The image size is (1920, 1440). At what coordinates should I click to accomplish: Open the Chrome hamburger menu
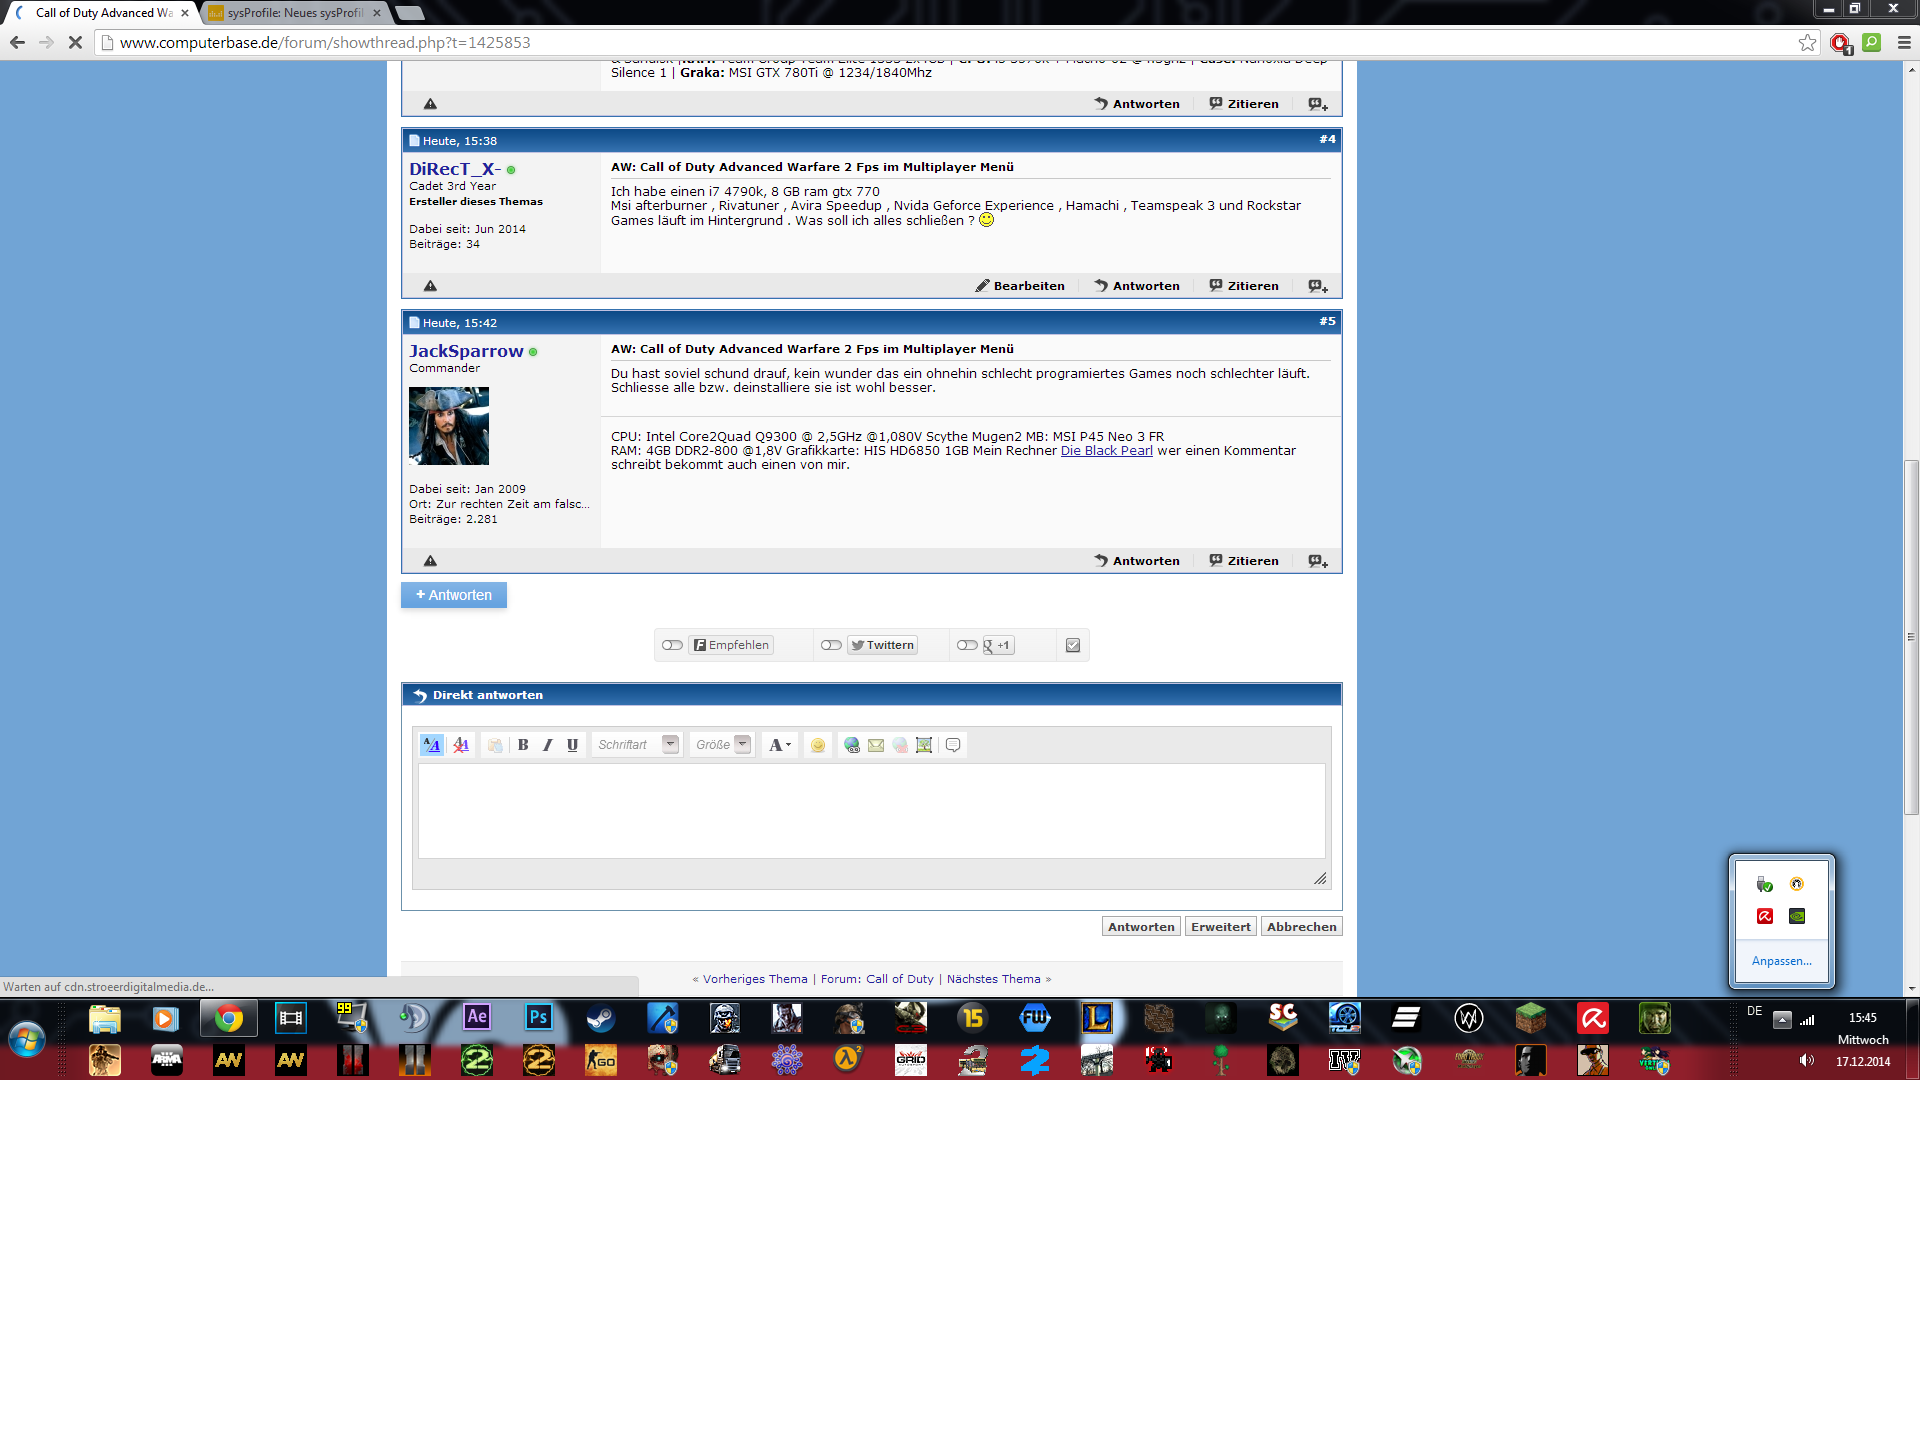tap(1904, 43)
